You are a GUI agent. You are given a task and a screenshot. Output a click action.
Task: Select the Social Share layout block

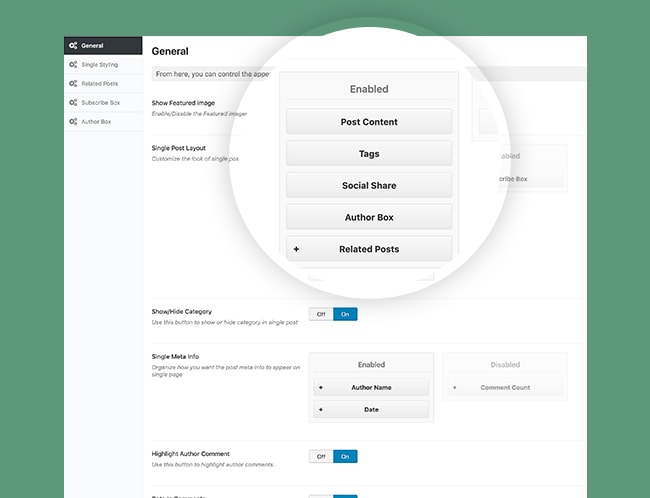tap(369, 185)
